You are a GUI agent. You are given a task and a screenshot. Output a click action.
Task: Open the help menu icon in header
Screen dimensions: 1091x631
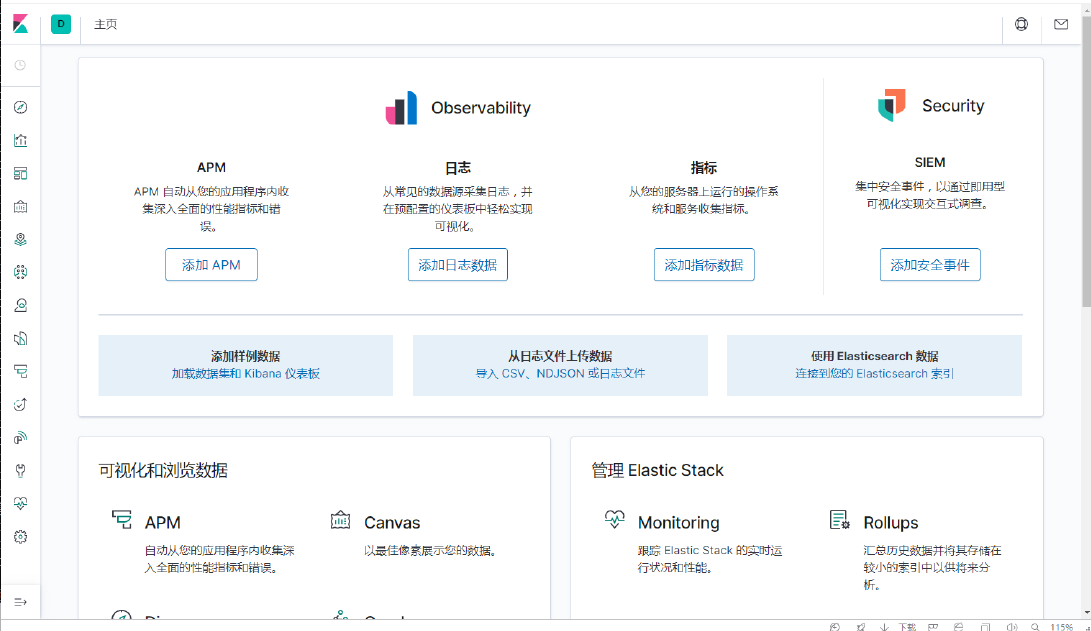1021,24
